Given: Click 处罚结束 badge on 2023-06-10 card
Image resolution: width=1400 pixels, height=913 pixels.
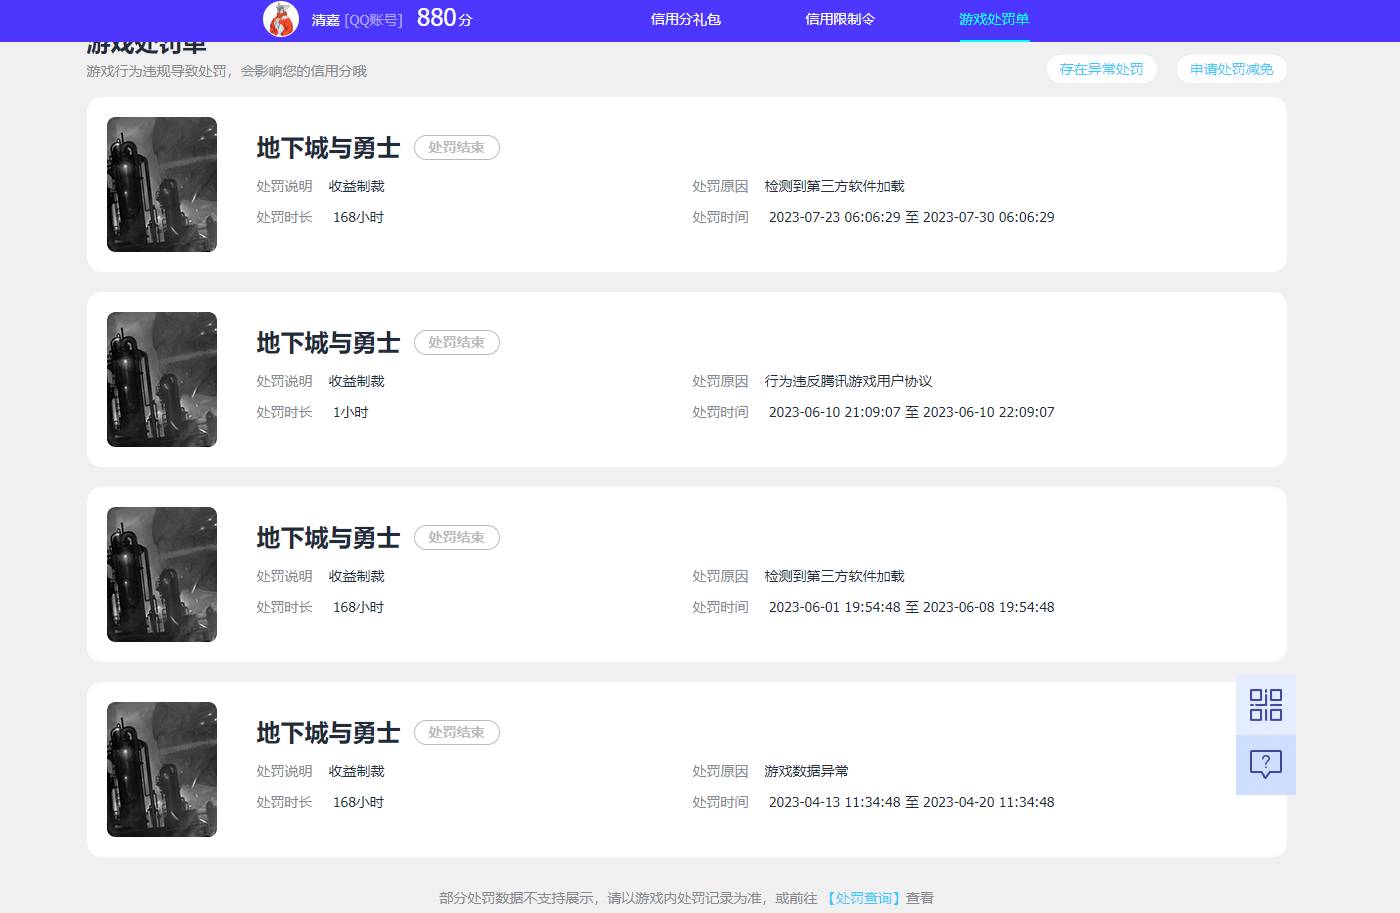Looking at the screenshot, I should (457, 342).
